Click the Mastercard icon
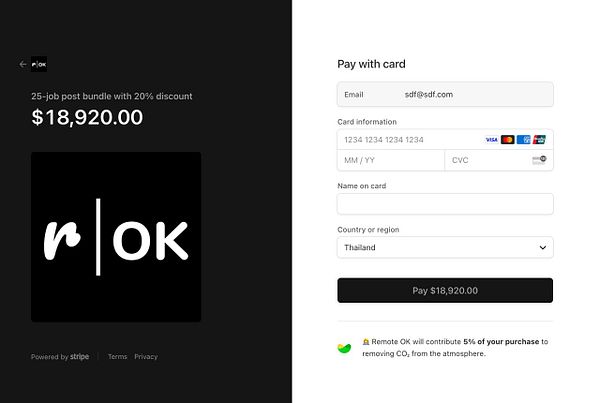 [x=507, y=140]
